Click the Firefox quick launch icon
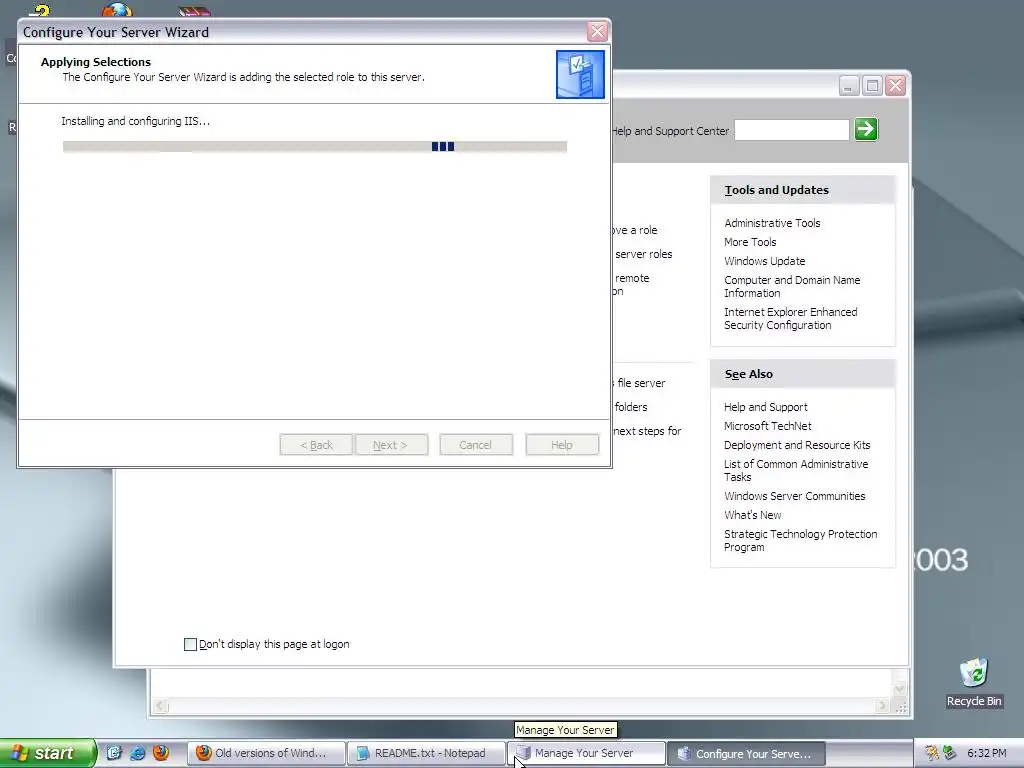This screenshot has width=1024, height=768. point(161,753)
